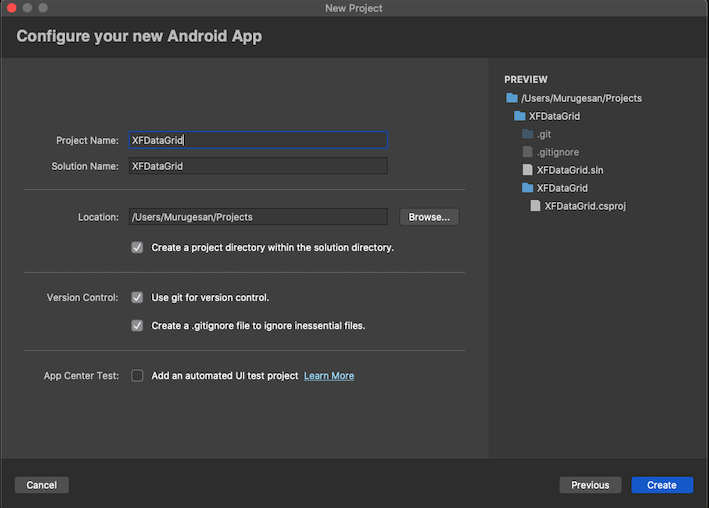Click the red close window button

point(9,8)
